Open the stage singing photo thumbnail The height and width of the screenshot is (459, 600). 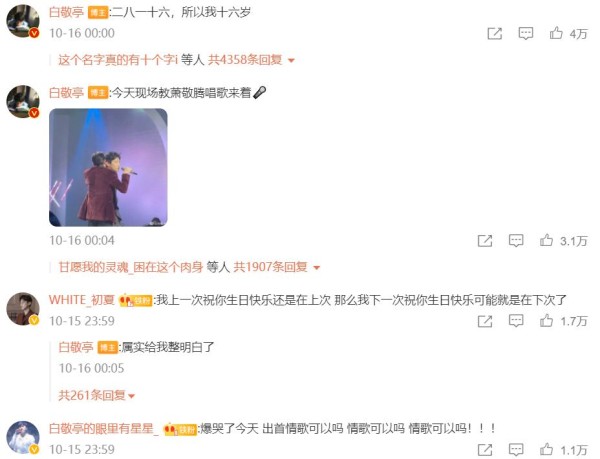click(x=108, y=168)
